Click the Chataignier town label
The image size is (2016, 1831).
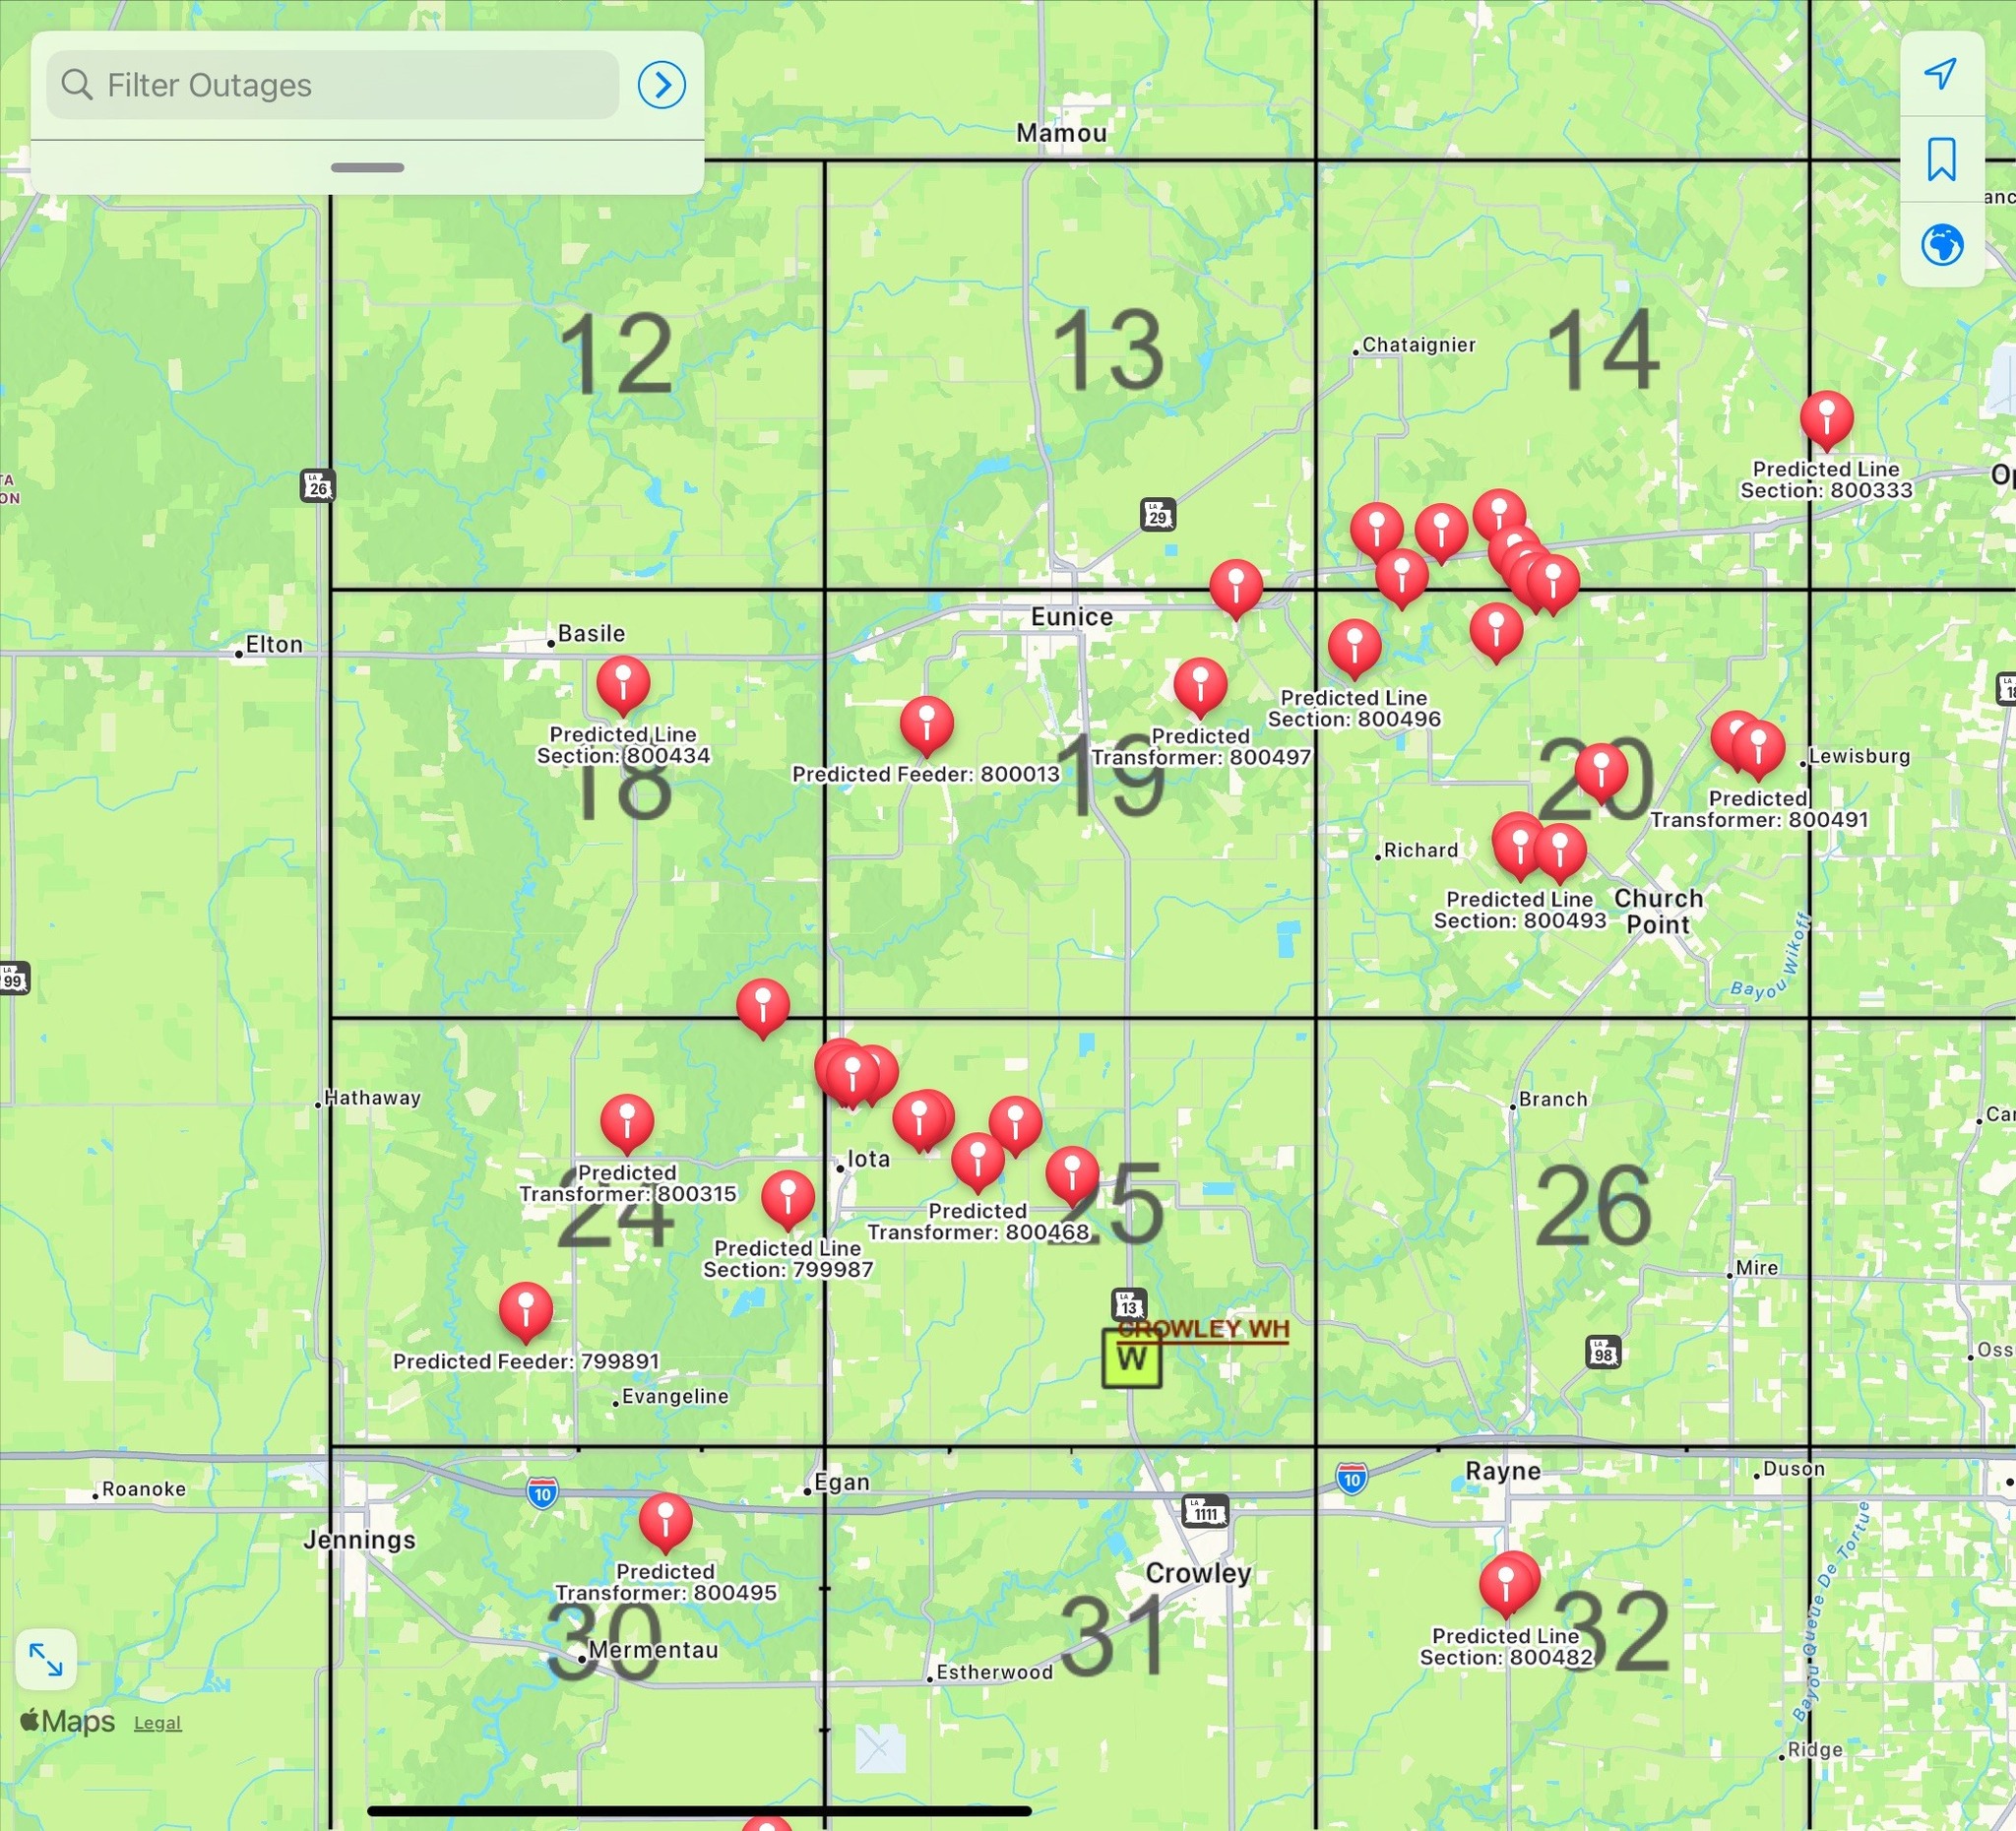(x=1418, y=345)
